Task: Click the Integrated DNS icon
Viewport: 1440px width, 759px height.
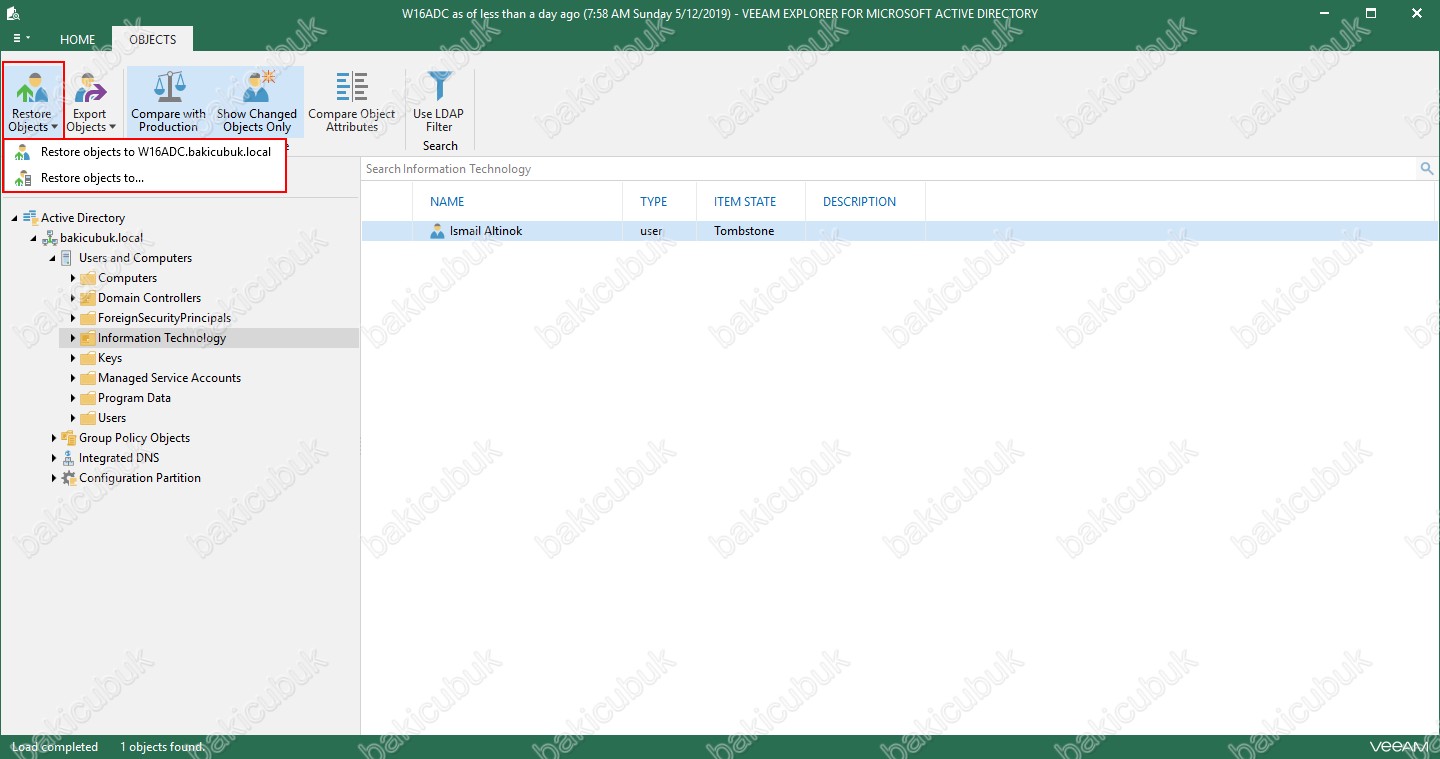Action: click(x=68, y=458)
